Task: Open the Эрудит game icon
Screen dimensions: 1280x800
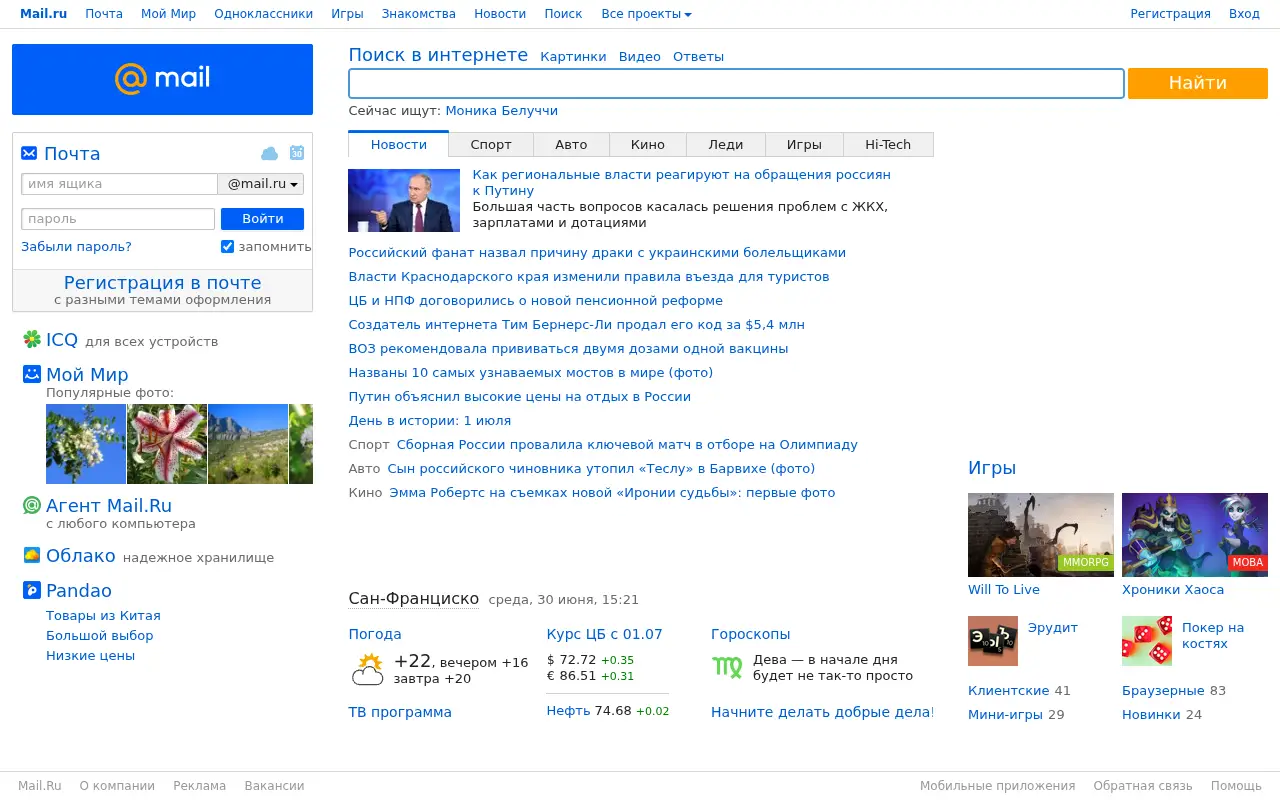Action: coord(993,641)
